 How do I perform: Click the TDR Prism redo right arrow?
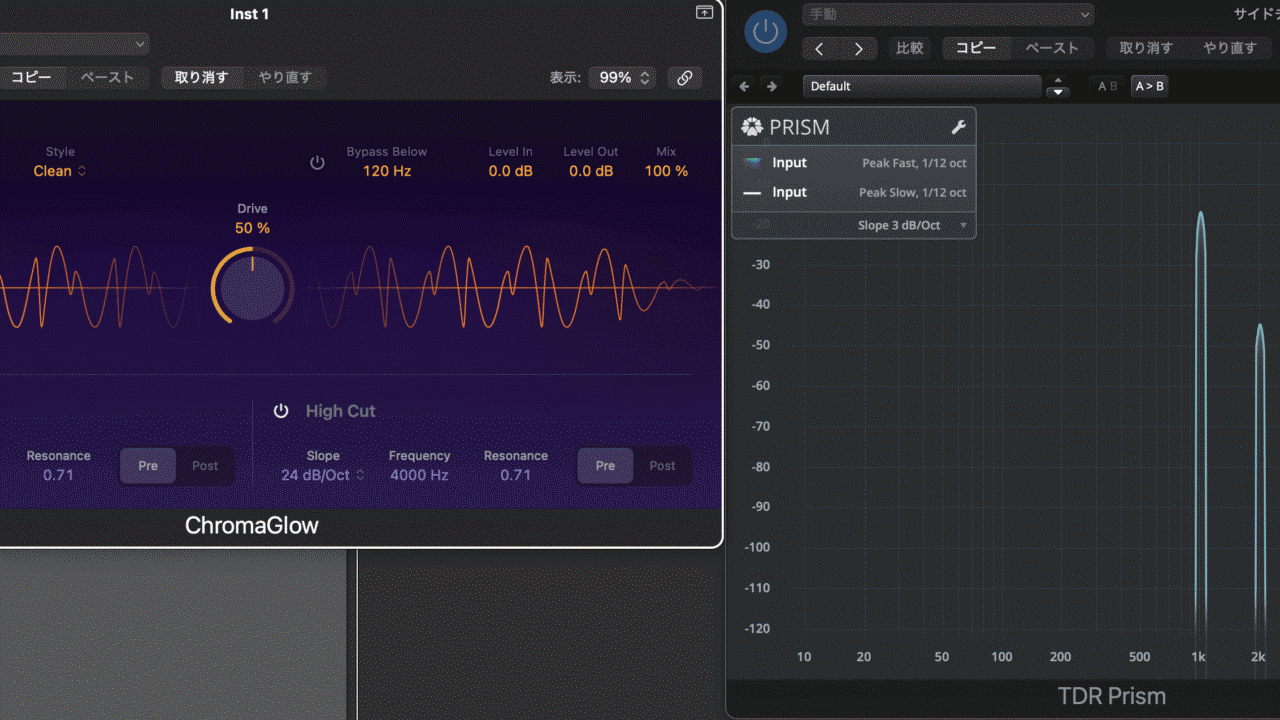pyautogui.click(x=771, y=87)
